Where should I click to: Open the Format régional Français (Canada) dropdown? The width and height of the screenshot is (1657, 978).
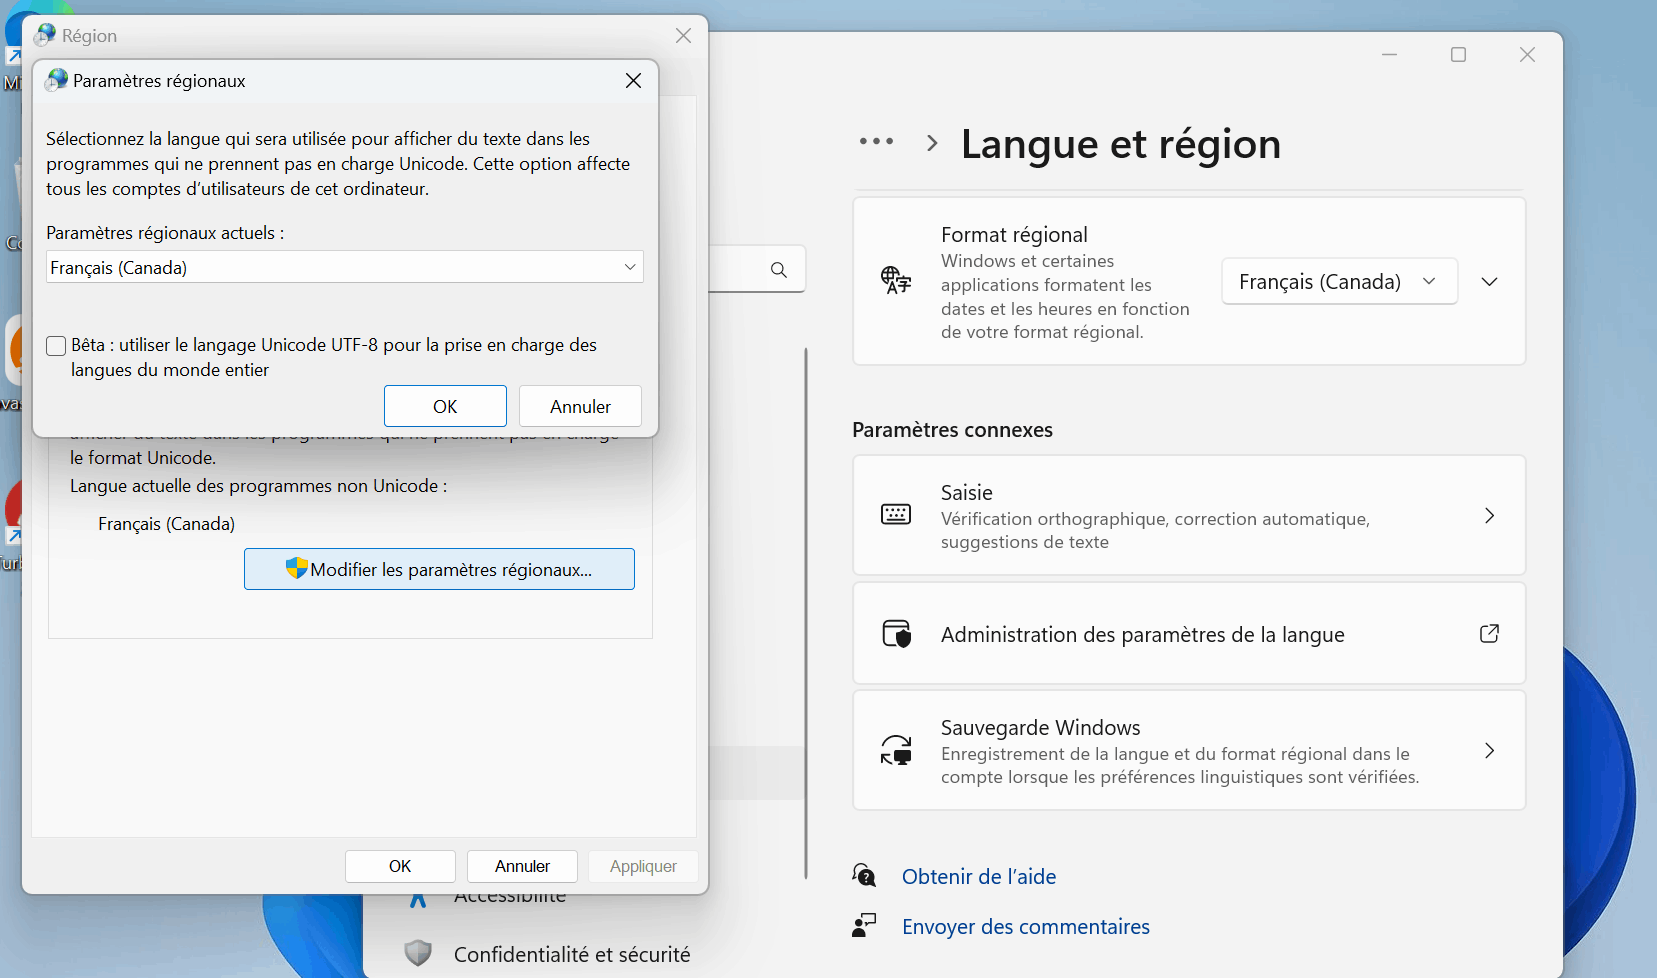[1339, 282]
